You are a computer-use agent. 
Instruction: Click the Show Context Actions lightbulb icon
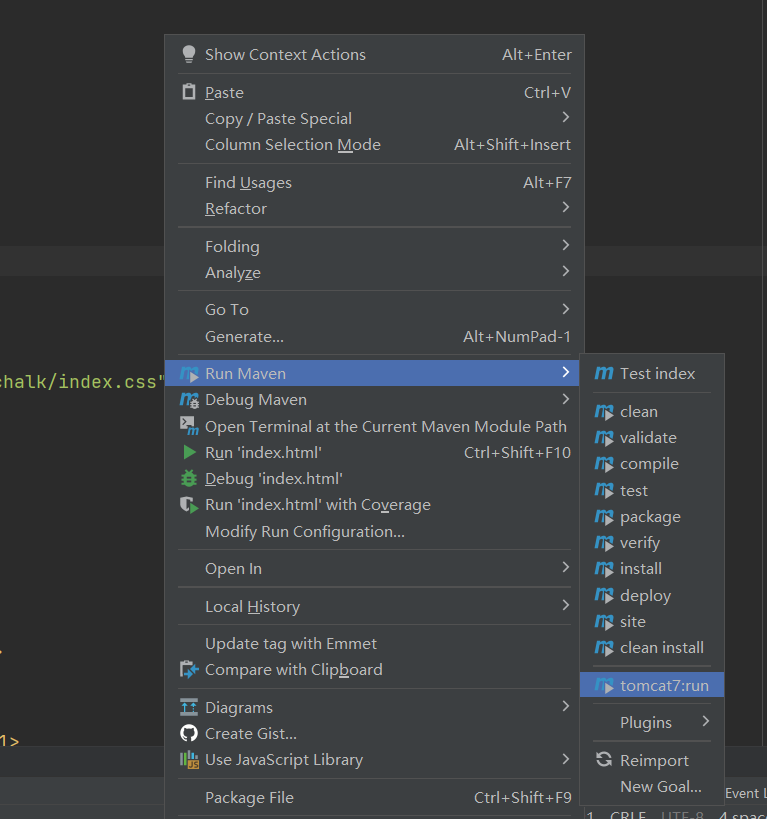(189, 55)
